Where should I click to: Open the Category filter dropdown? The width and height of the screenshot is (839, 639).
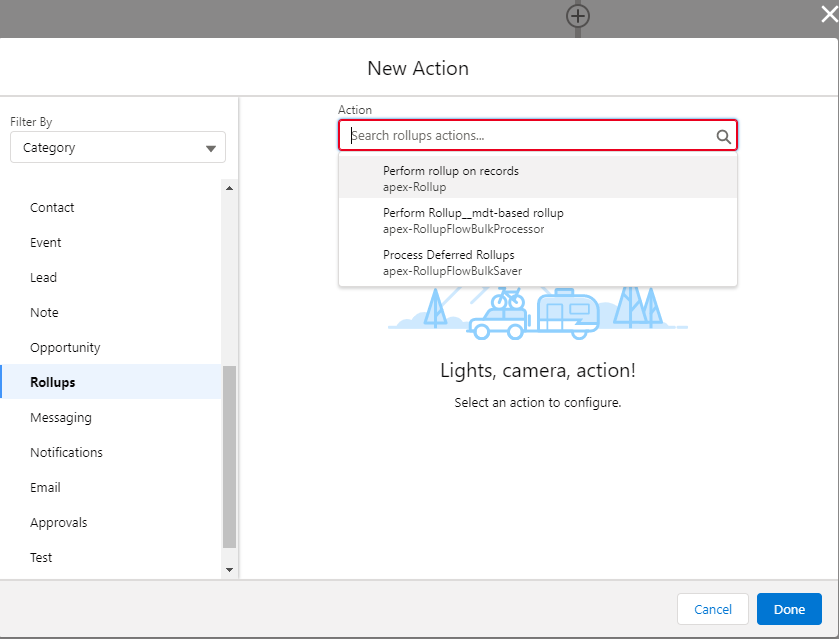[117, 146]
